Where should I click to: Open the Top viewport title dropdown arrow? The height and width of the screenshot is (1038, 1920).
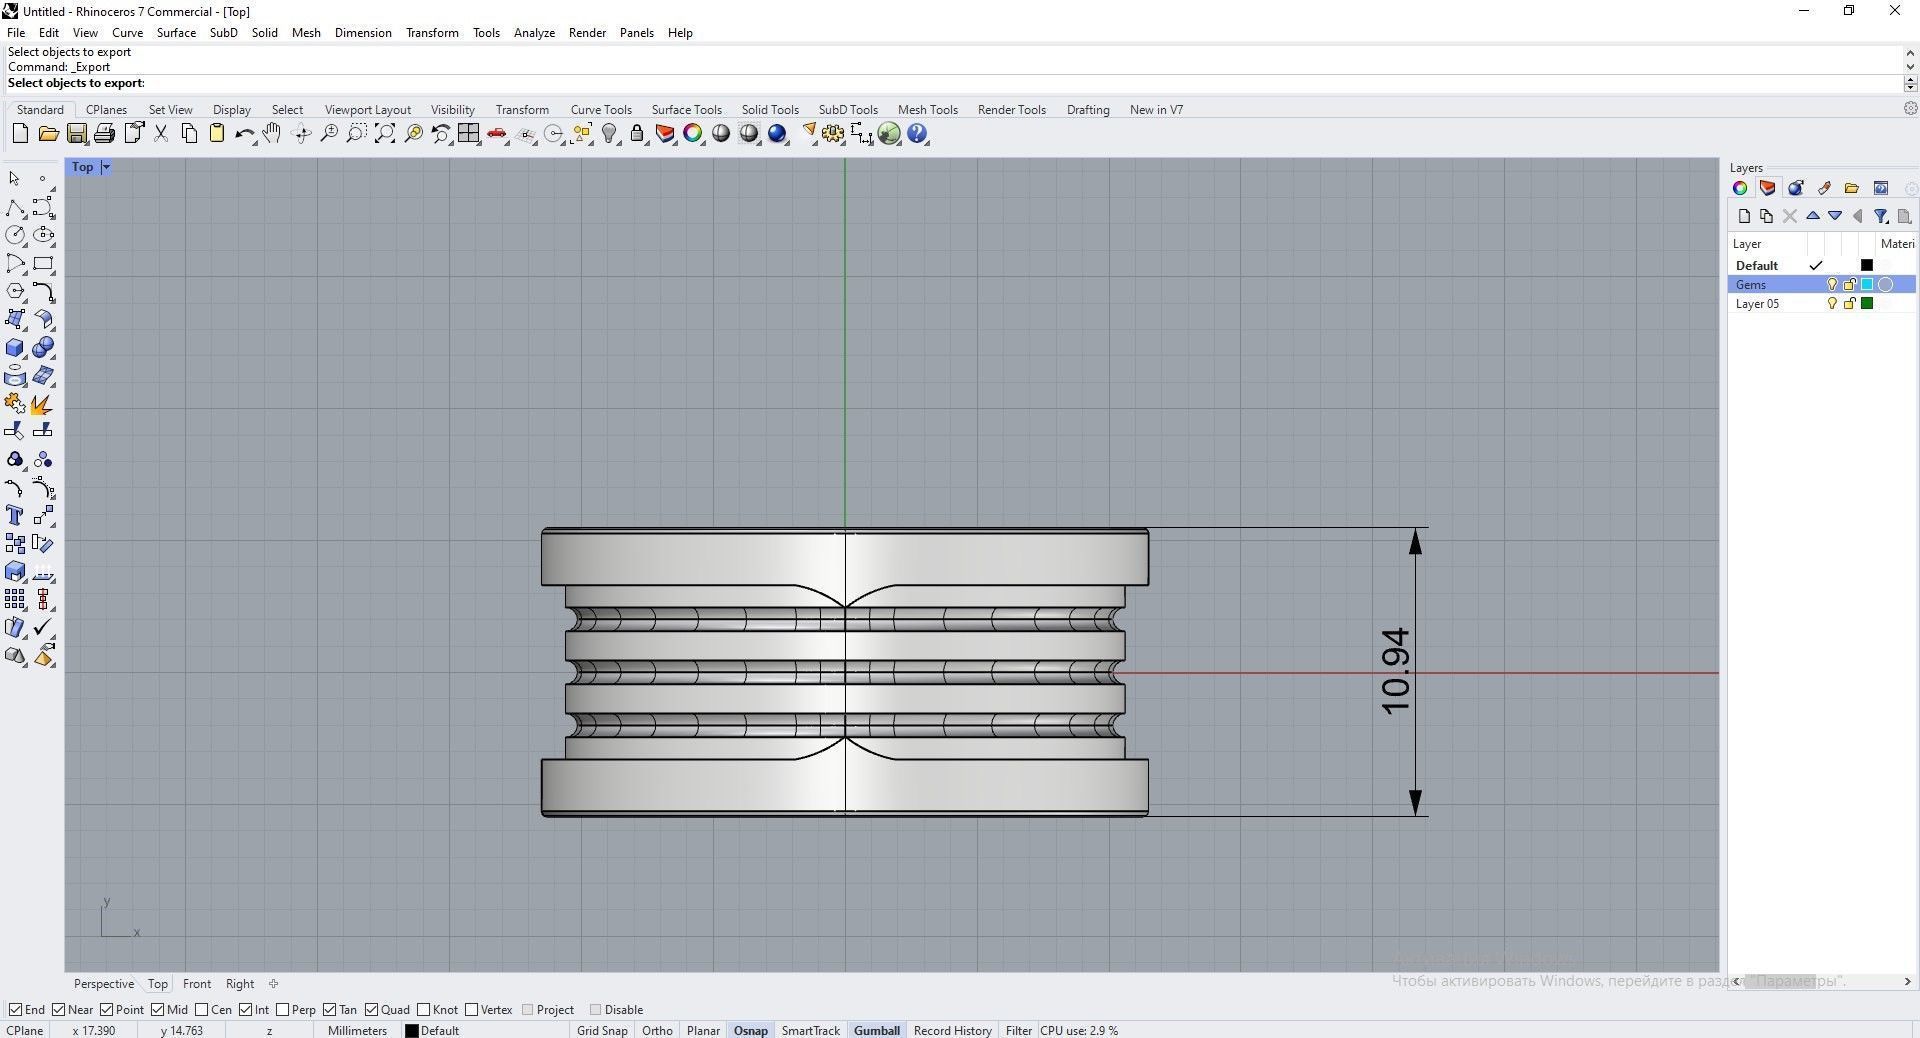(x=106, y=167)
